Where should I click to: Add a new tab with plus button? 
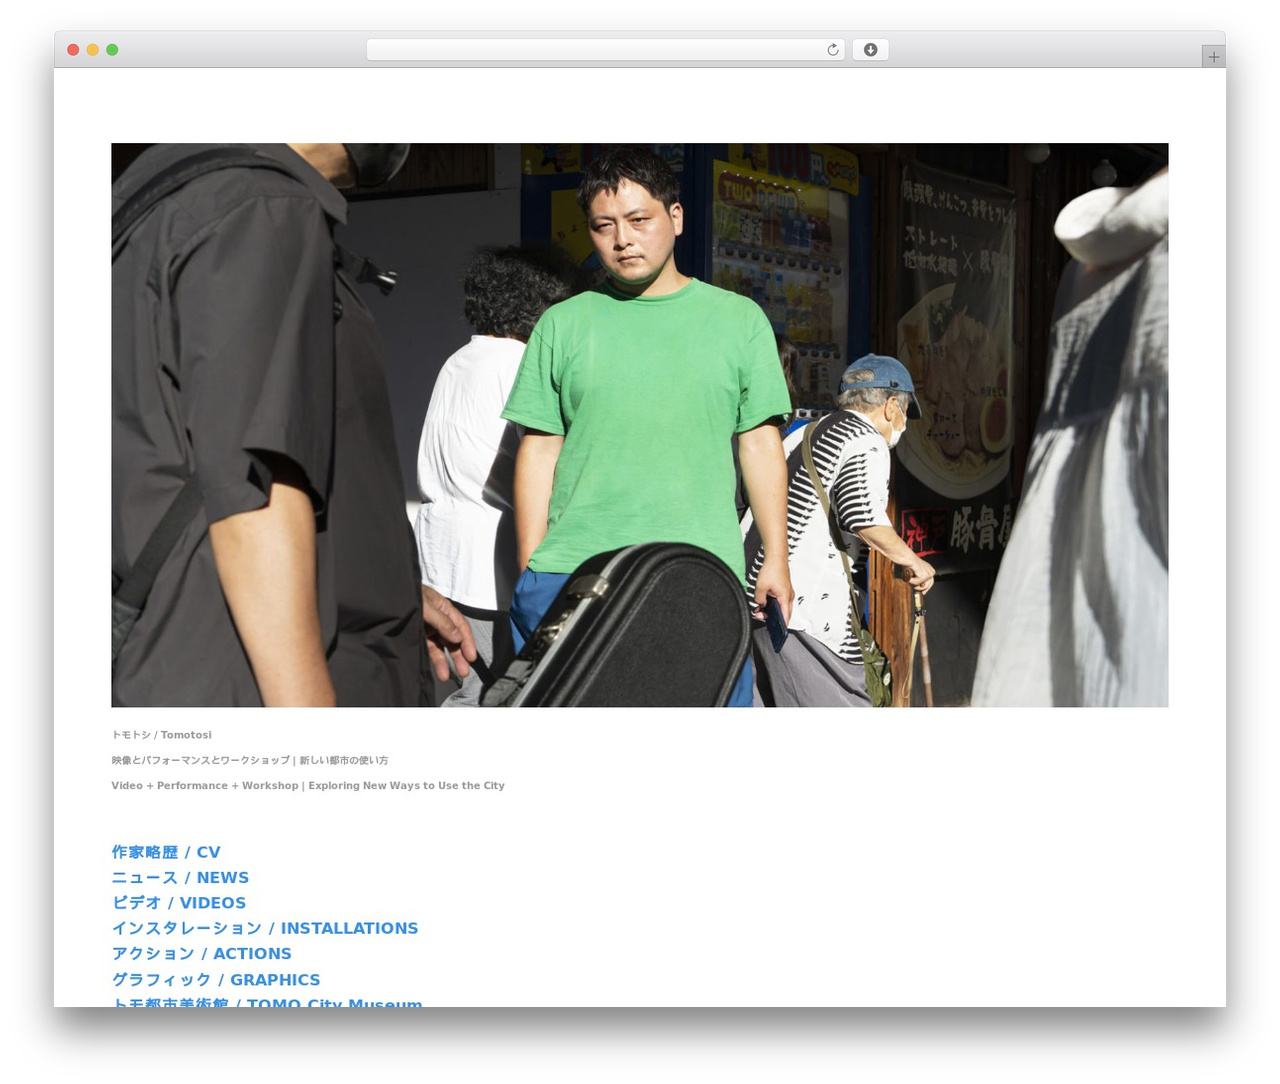coord(1213,57)
